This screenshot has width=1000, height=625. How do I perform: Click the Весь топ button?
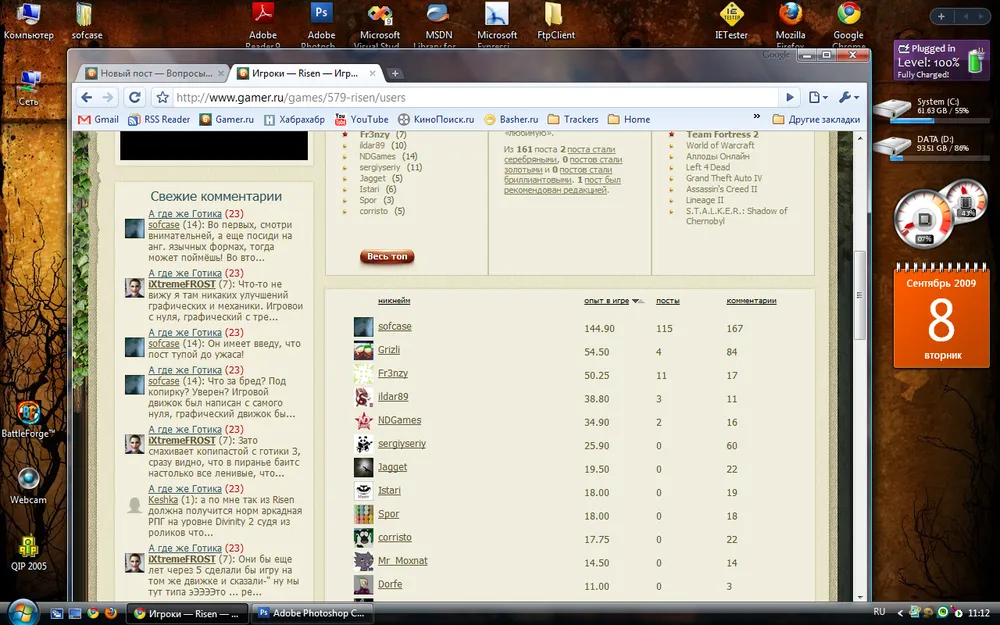pos(387,257)
